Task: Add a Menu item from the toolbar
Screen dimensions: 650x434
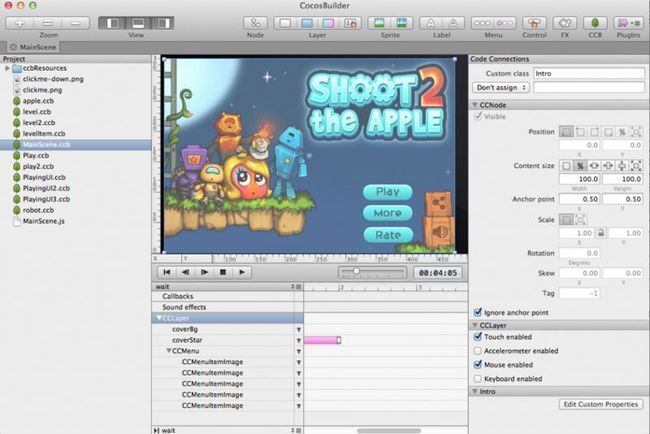Action: pyautogui.click(x=505, y=23)
